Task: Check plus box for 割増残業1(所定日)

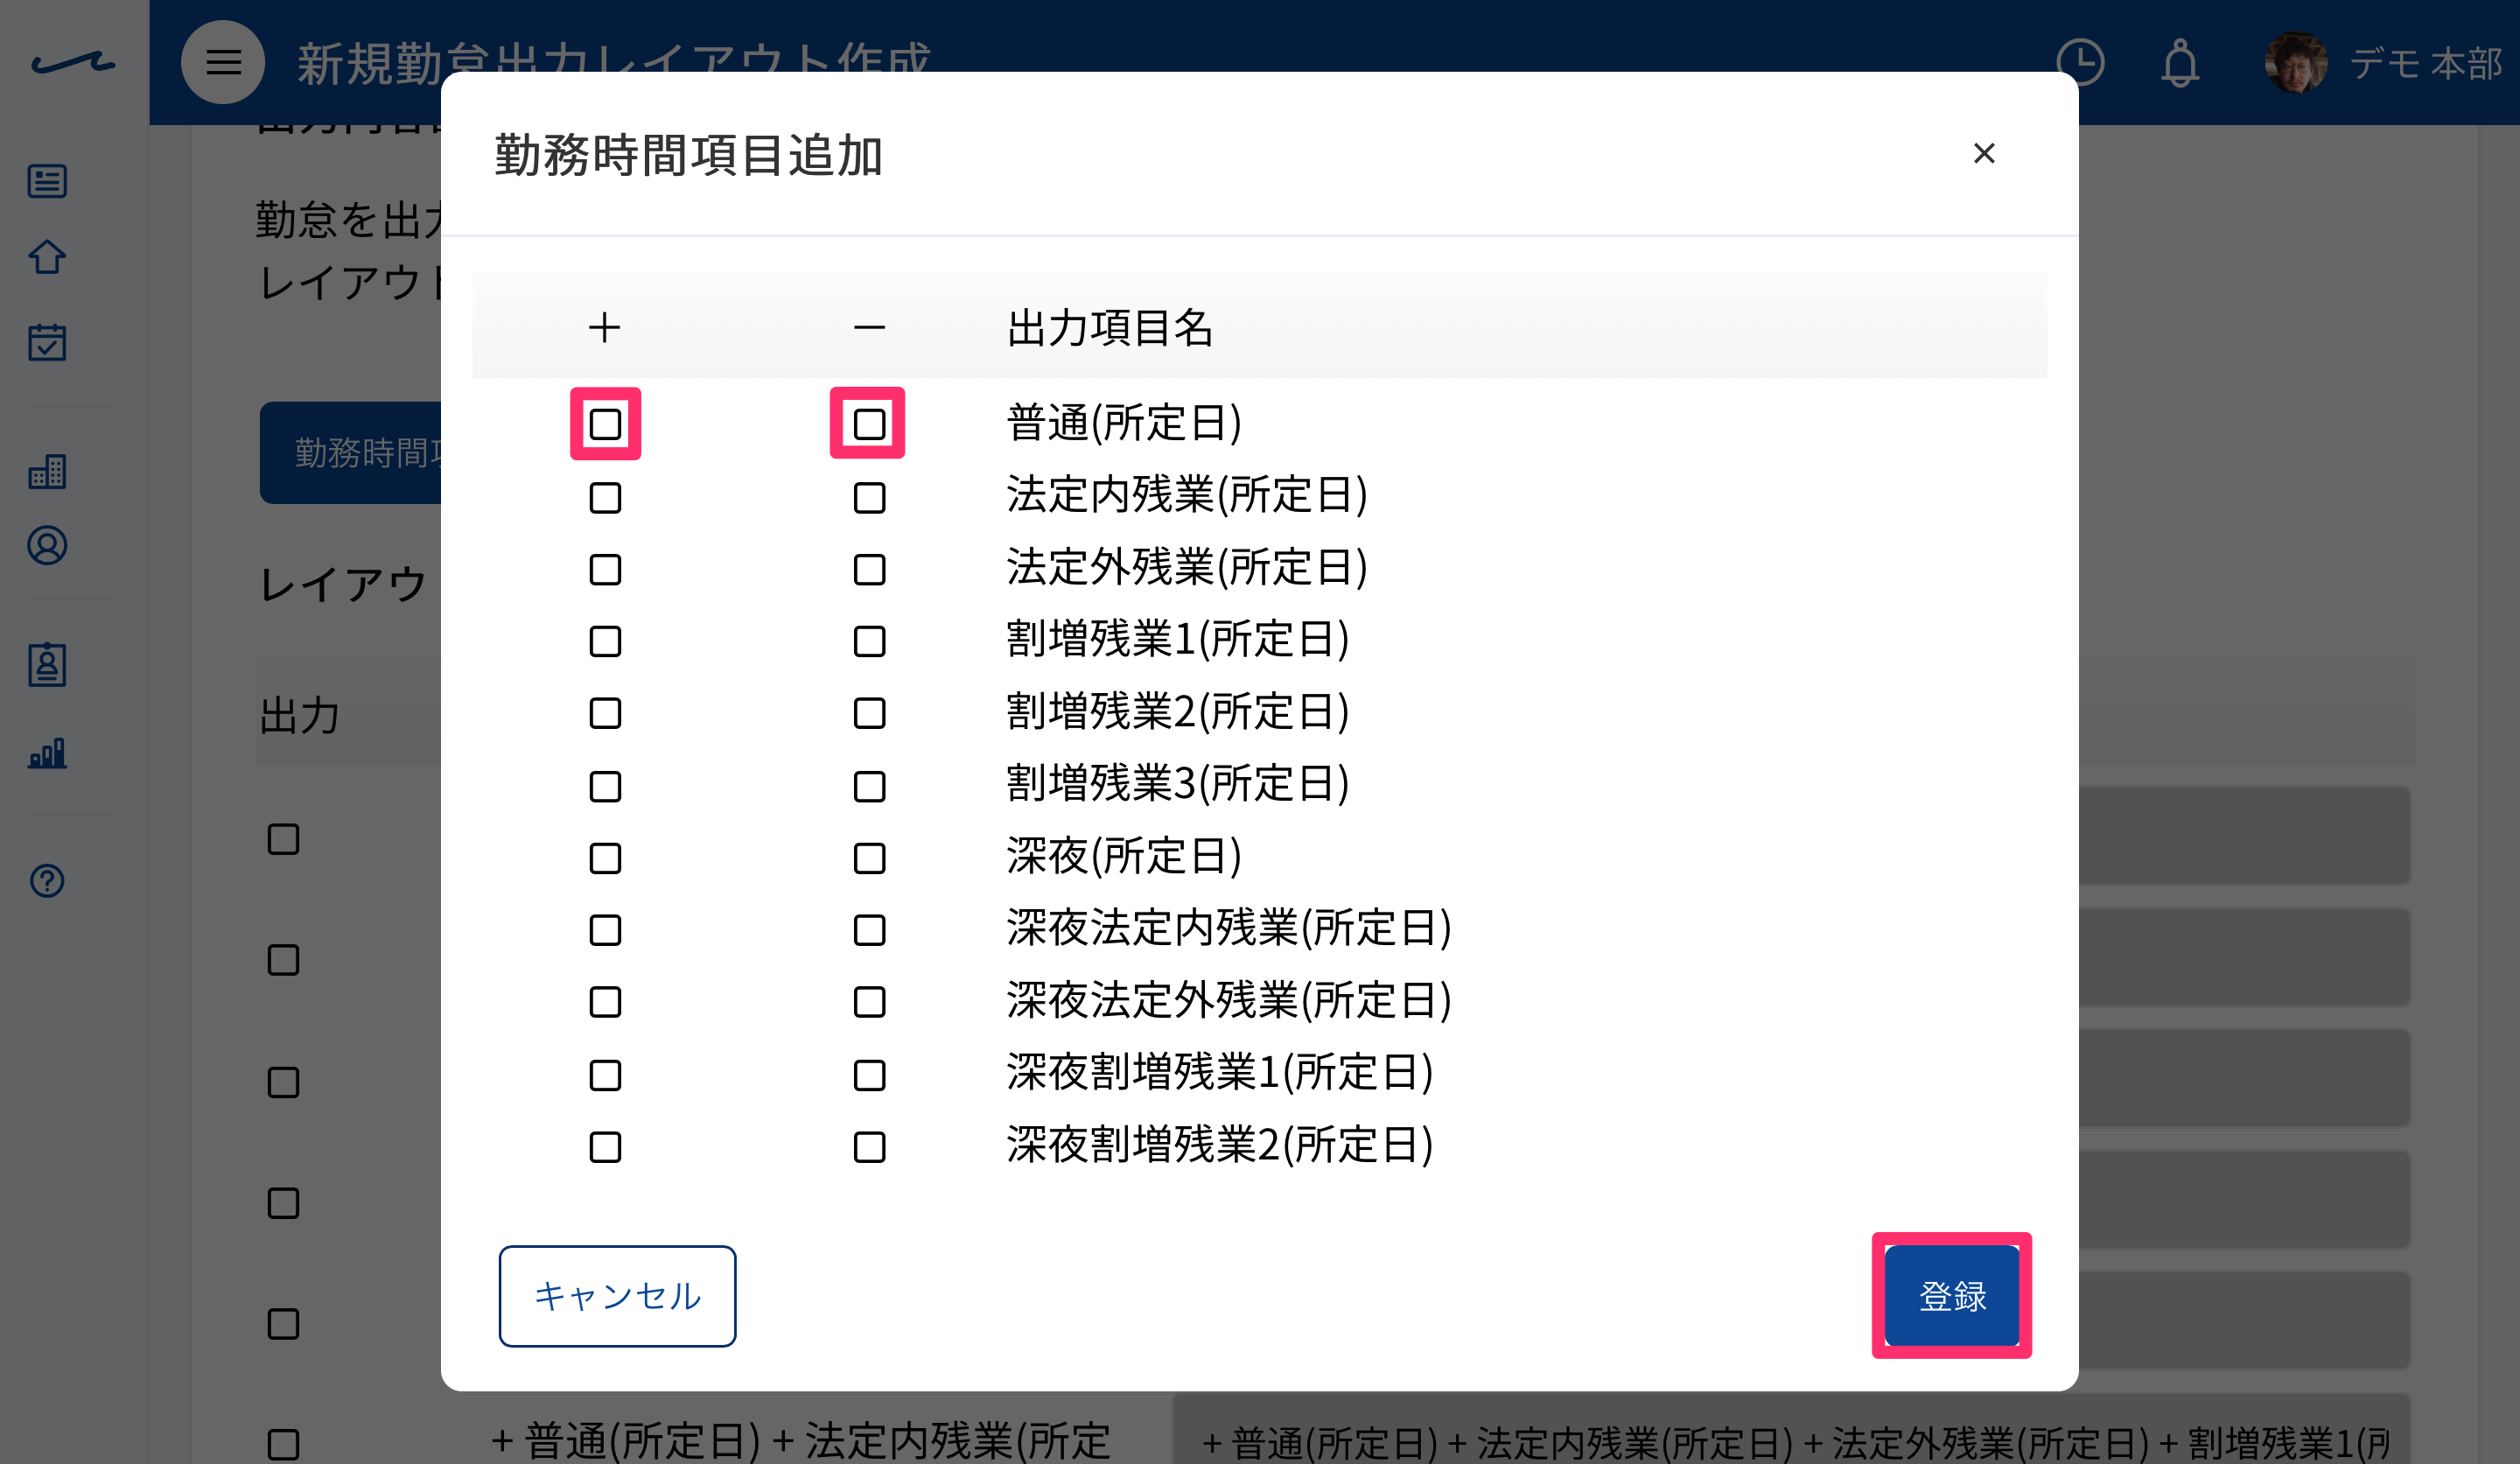Action: 605,641
